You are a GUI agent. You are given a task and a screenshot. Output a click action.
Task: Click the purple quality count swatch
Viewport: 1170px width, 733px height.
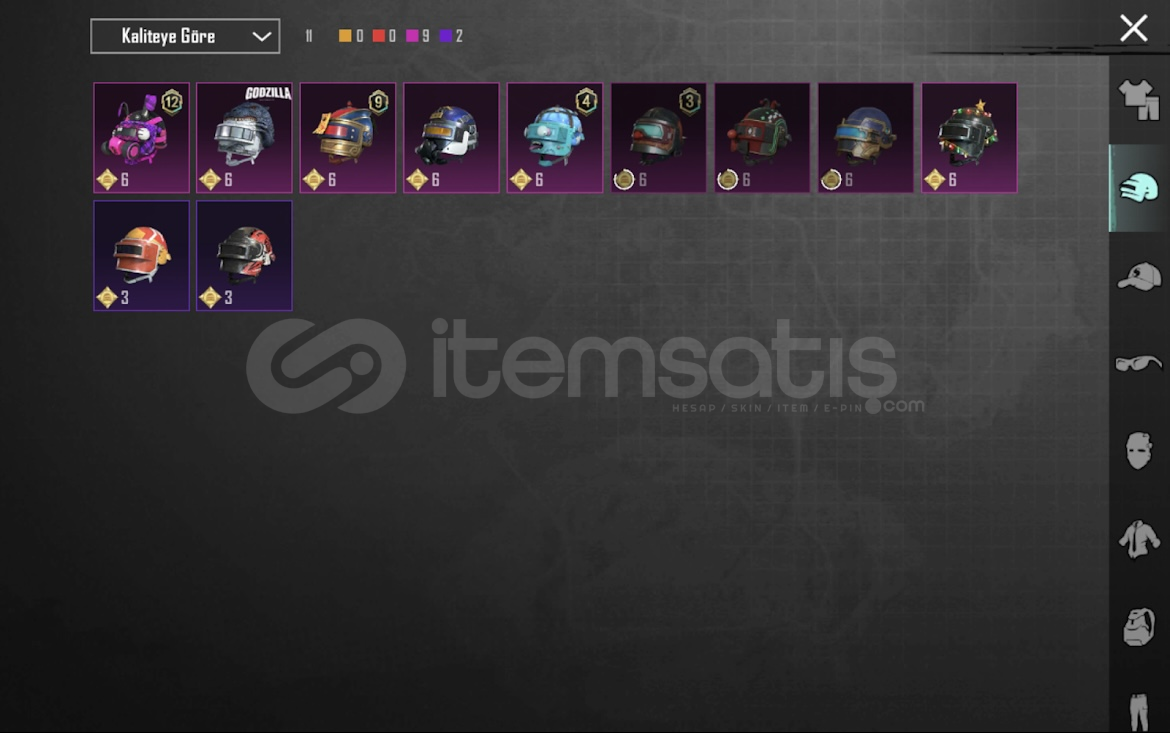(x=445, y=36)
